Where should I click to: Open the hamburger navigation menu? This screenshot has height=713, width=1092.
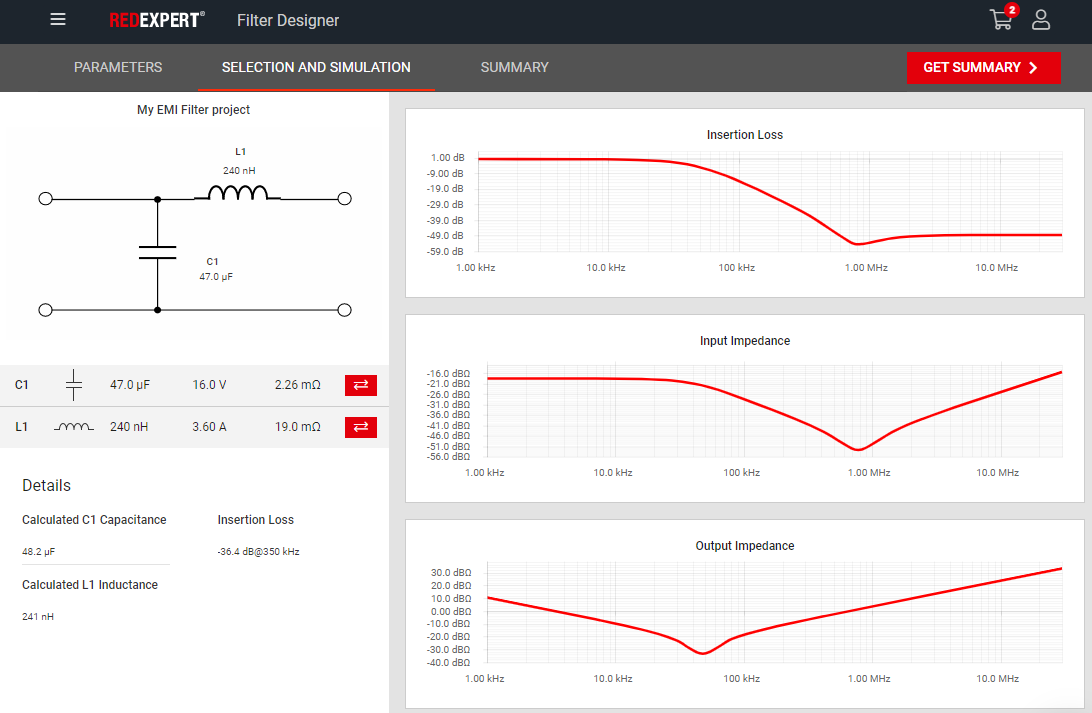click(58, 20)
